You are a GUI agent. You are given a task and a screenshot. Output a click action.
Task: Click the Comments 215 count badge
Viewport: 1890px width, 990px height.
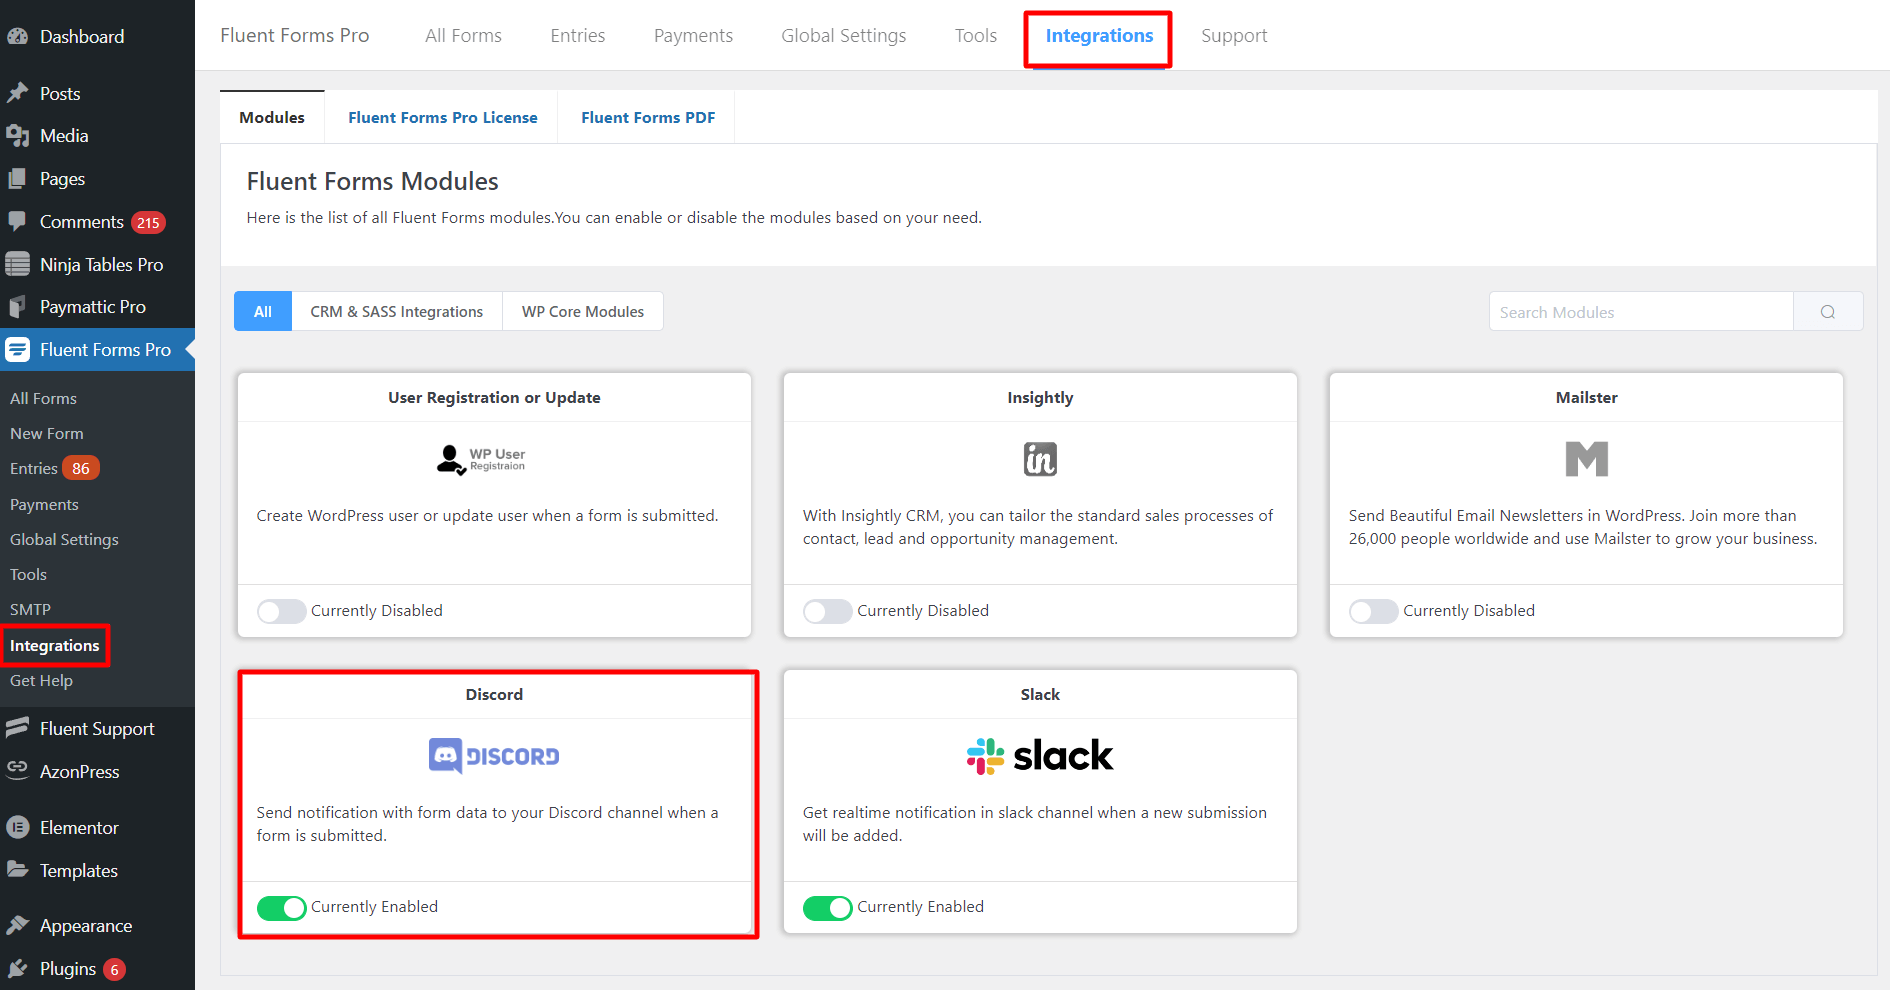(149, 223)
